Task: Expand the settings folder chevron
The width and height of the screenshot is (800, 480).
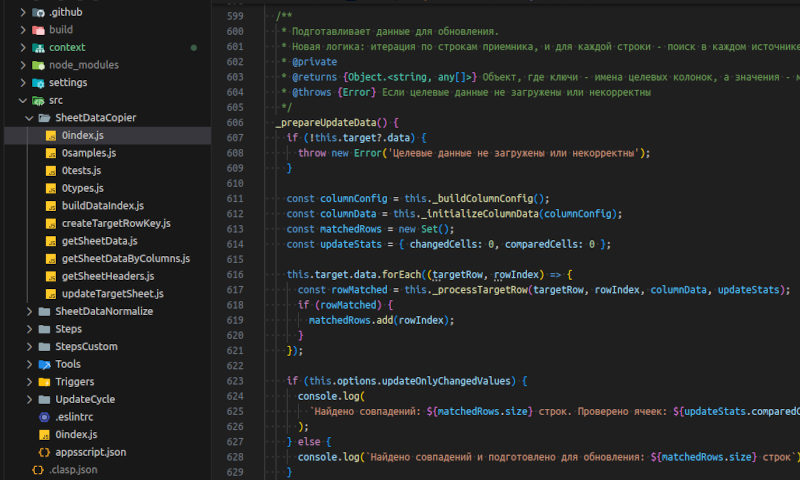Action: (23, 83)
